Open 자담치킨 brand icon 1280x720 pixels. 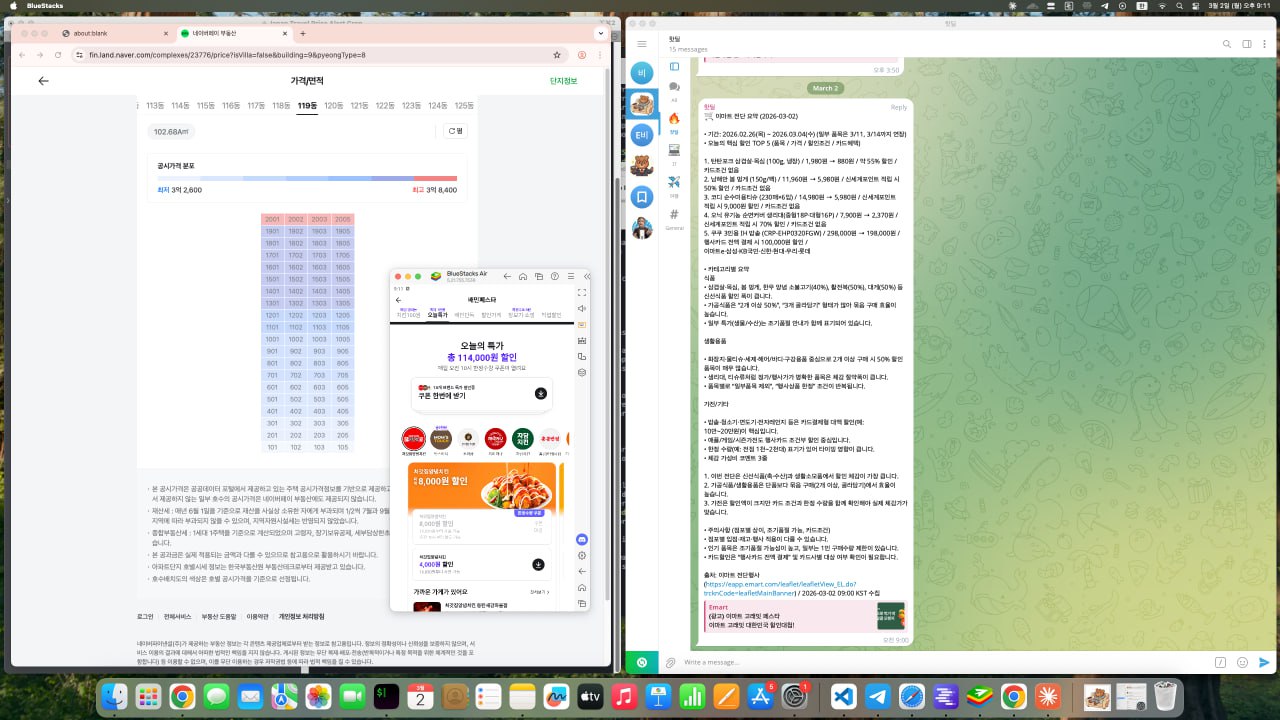[x=522, y=438]
